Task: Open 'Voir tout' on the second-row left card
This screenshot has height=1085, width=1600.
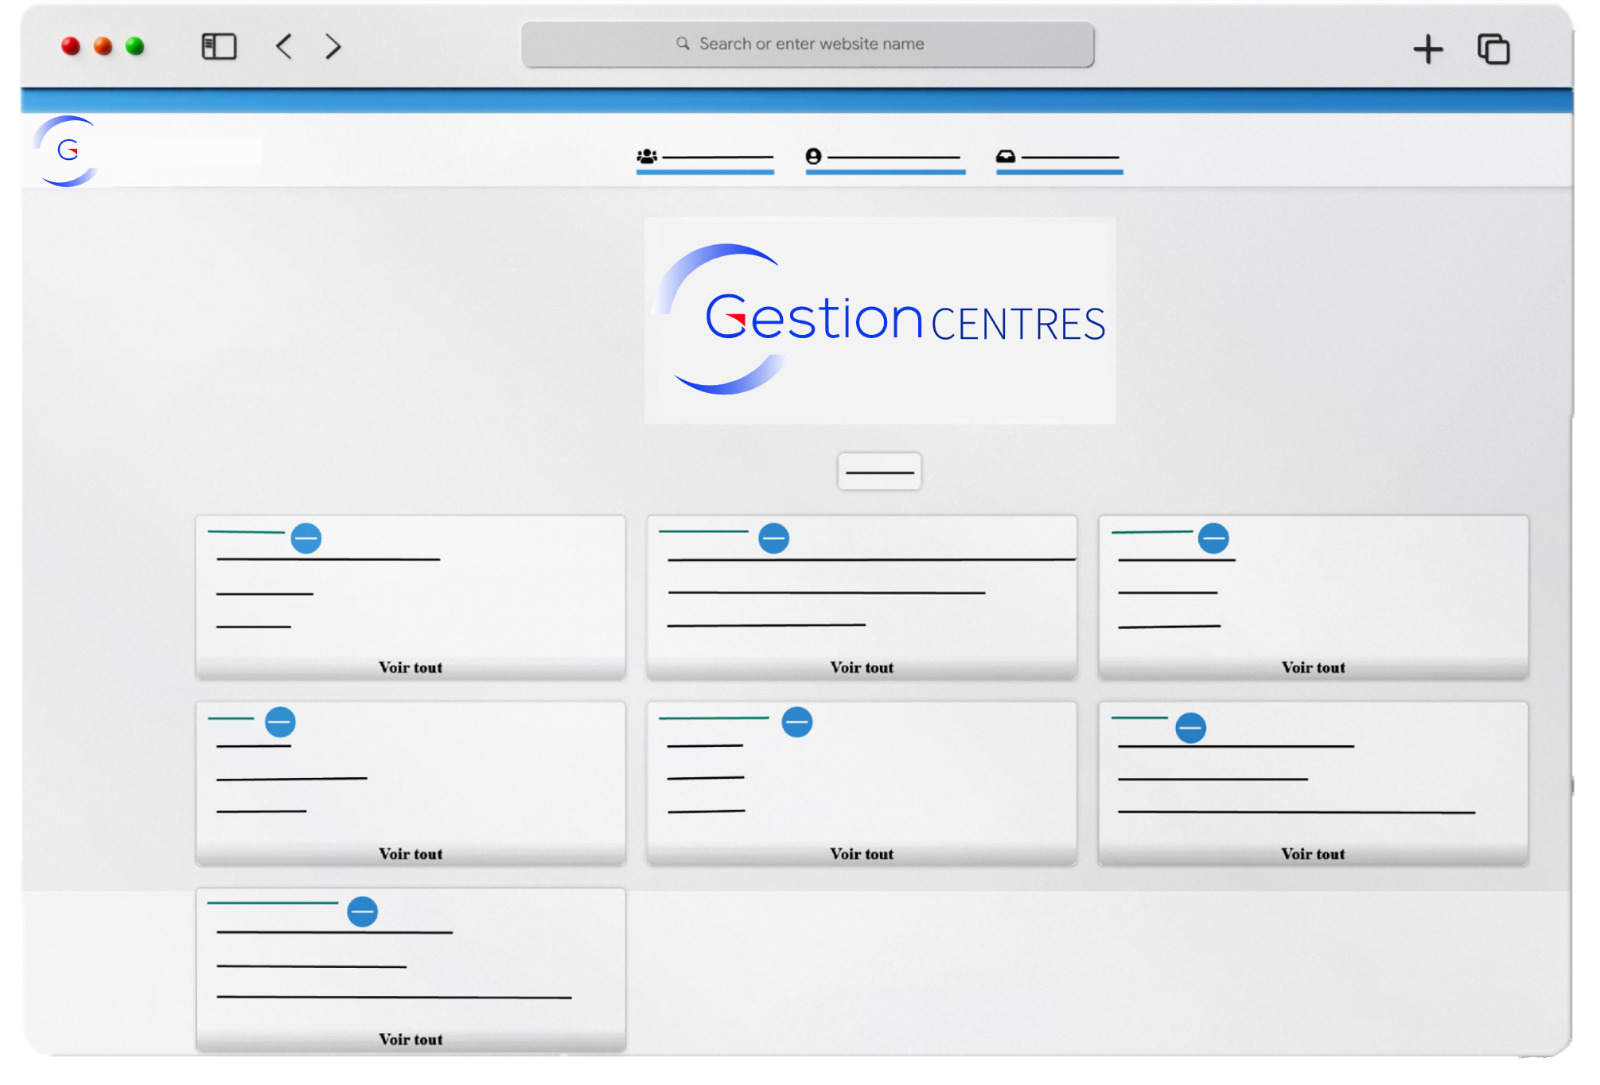Action: pos(410,853)
